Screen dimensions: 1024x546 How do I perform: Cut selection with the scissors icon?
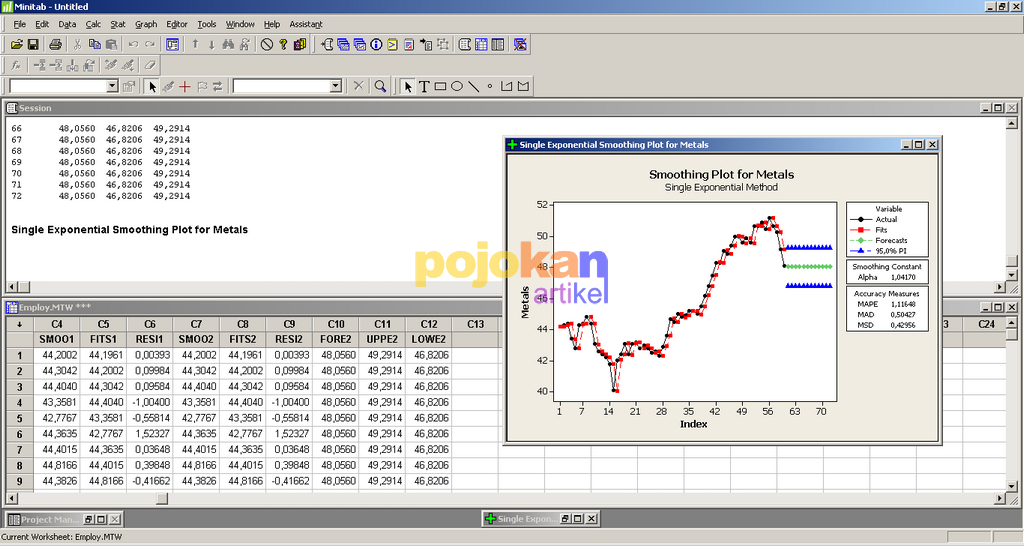pyautogui.click(x=77, y=44)
